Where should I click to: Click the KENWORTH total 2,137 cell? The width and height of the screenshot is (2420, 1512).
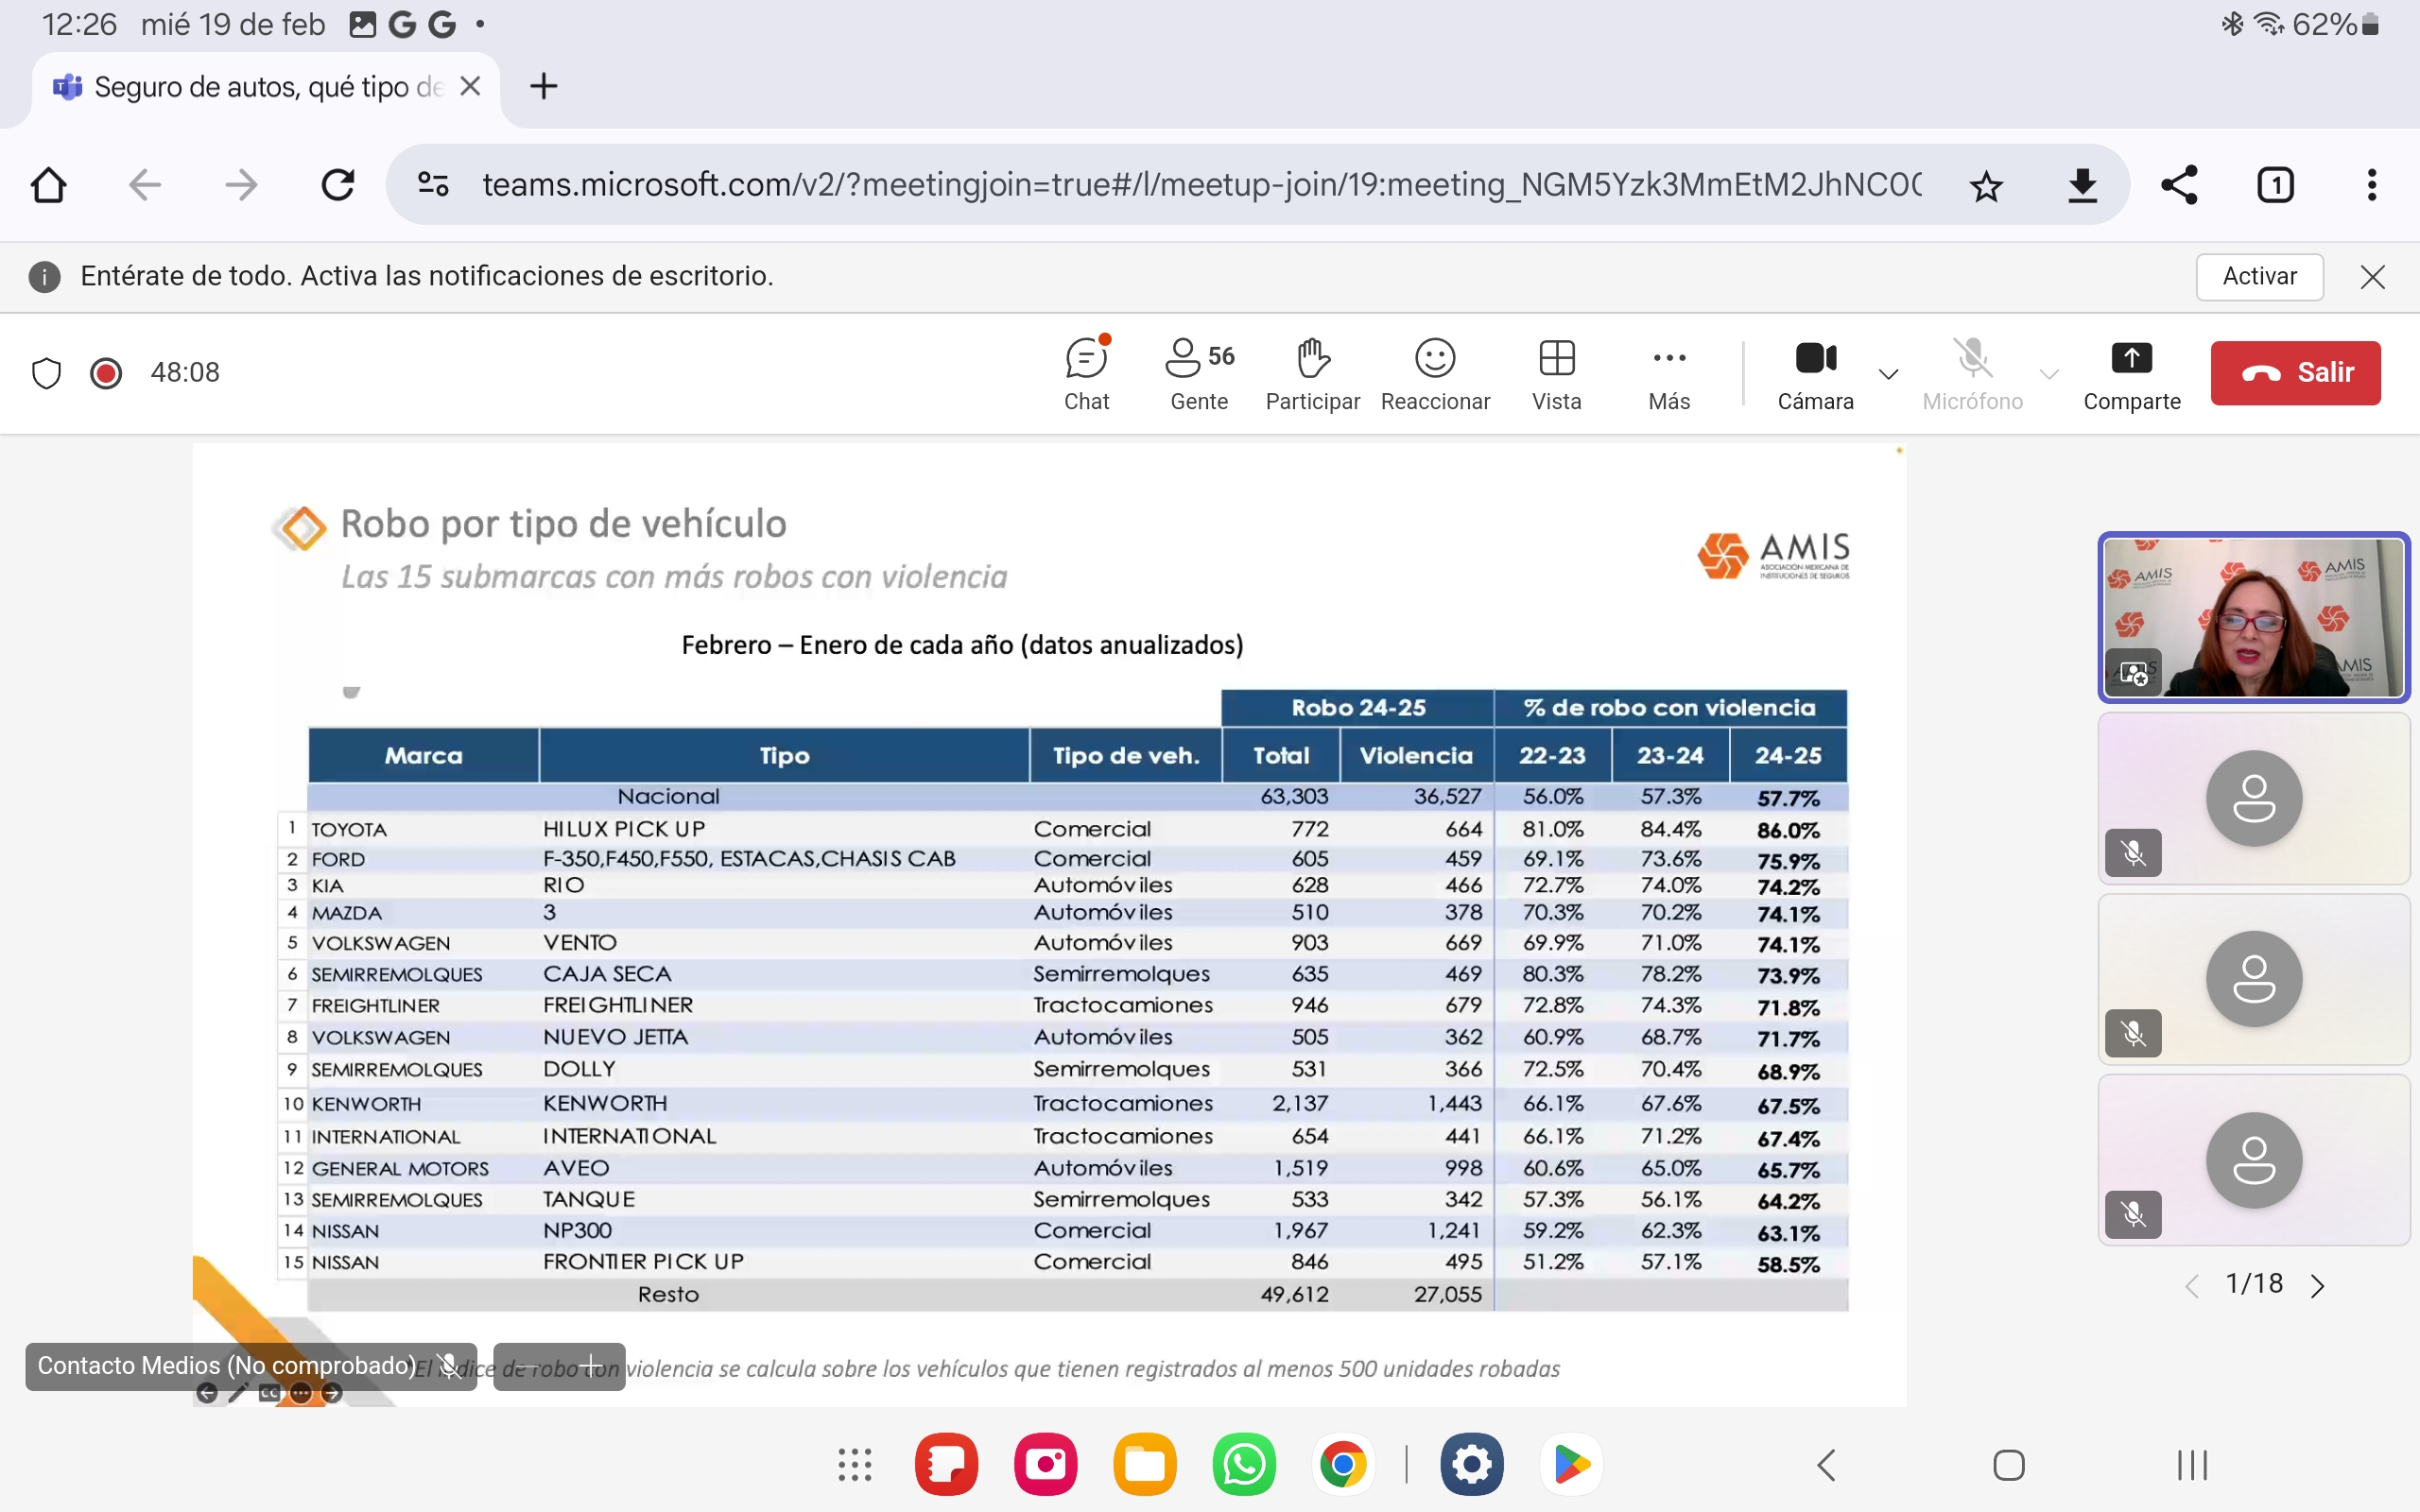coord(1300,1103)
